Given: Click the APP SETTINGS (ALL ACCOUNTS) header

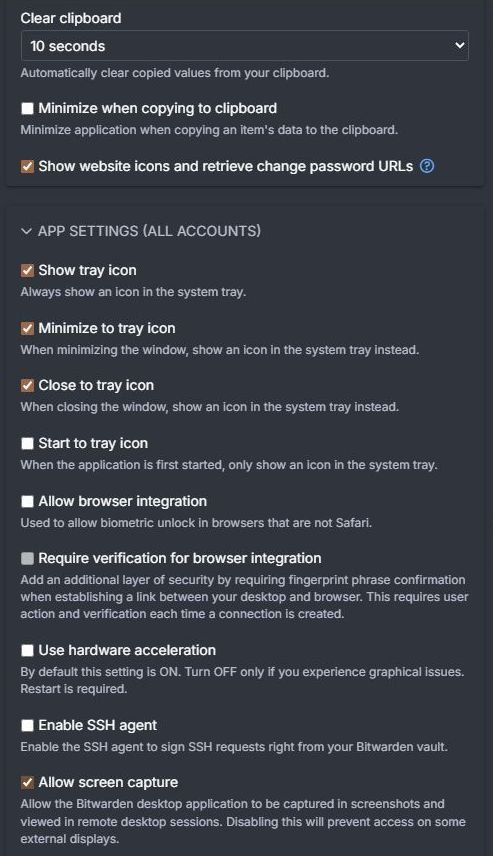Looking at the screenshot, I should (149, 231).
